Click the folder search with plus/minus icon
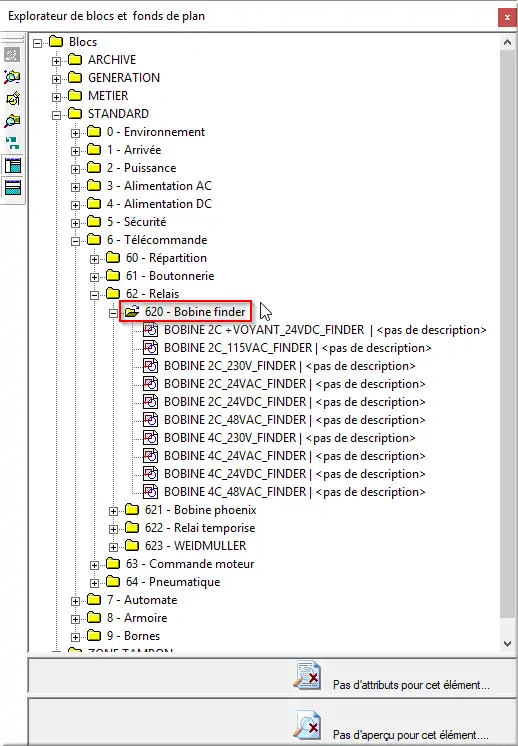Image resolution: width=518 pixels, height=746 pixels. click(12, 77)
